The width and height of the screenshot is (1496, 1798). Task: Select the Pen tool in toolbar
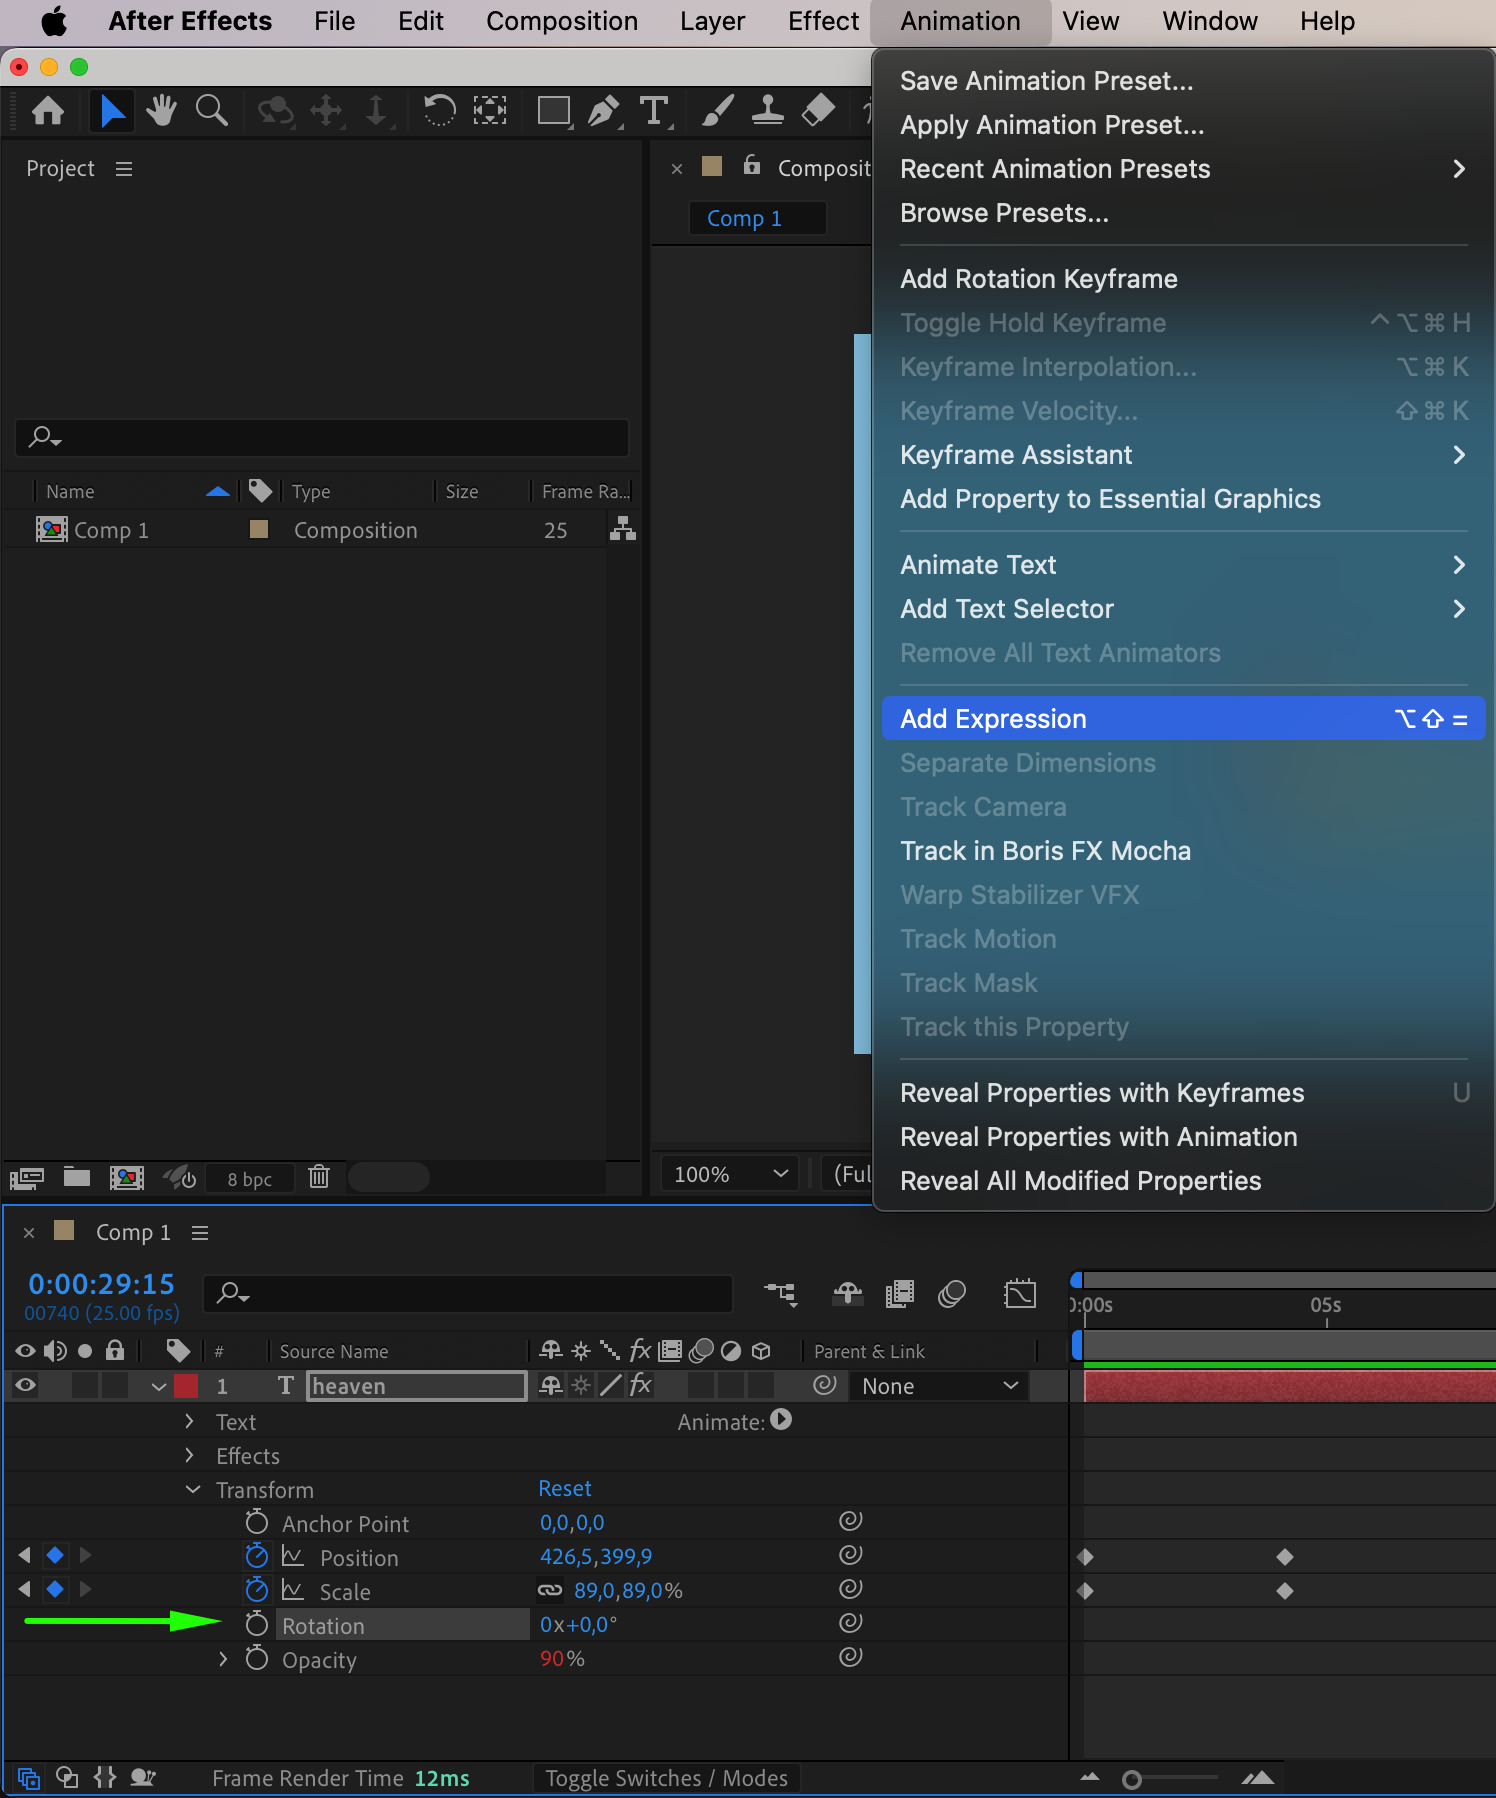point(602,111)
